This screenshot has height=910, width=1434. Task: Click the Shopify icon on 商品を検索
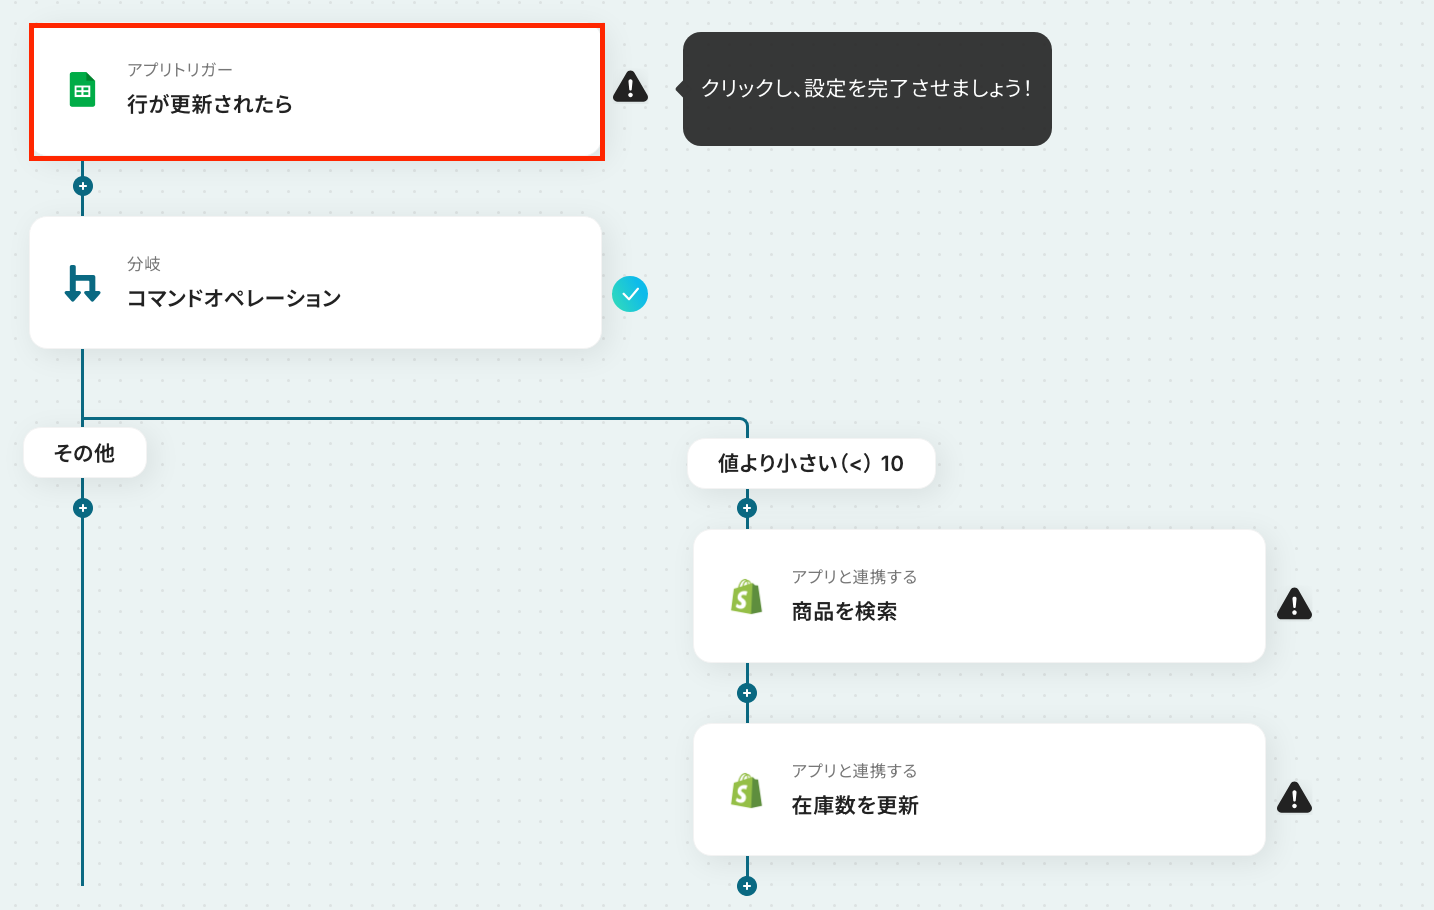coord(746,597)
